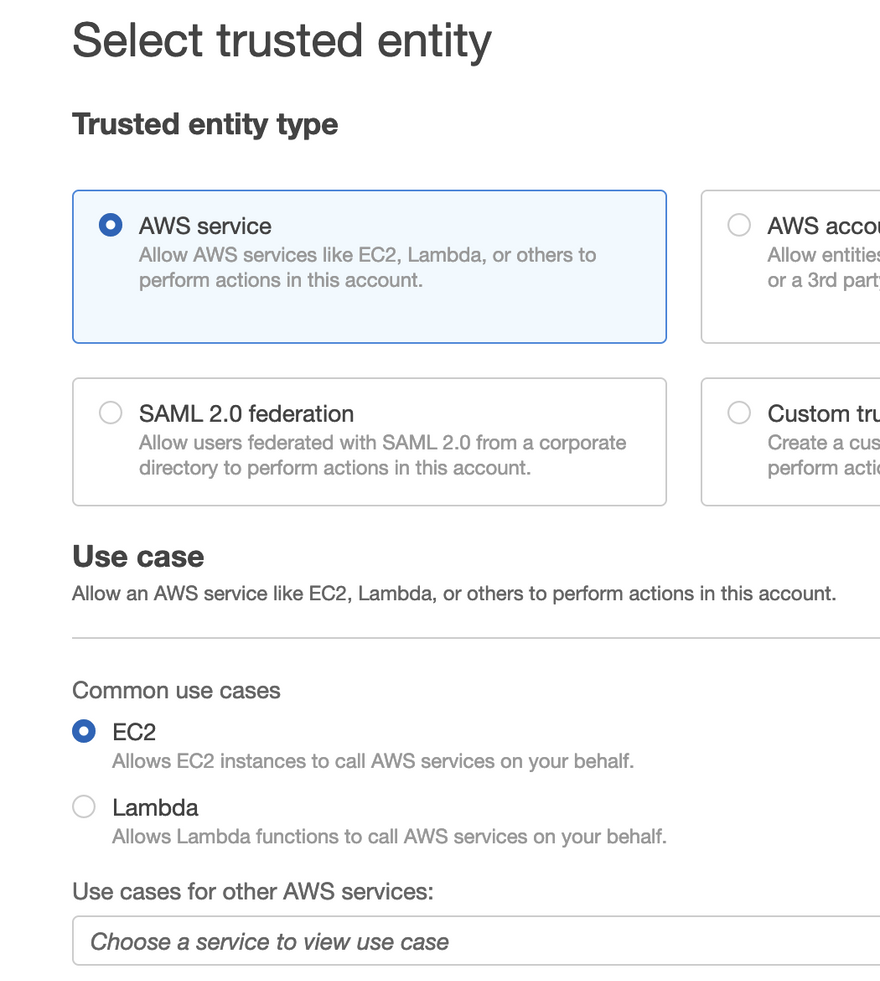
Task: Click the AWS service card description text
Action: [368, 268]
